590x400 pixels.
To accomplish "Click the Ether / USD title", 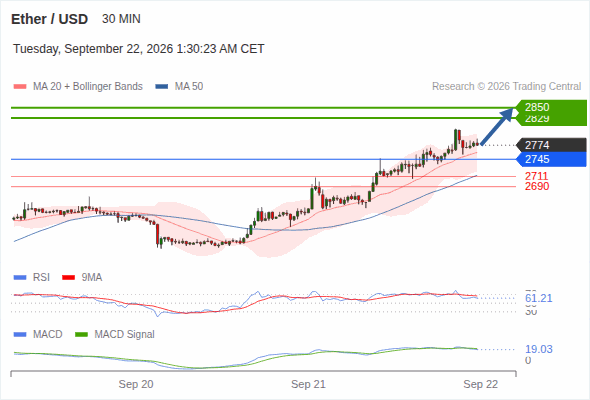I will 49,19.
